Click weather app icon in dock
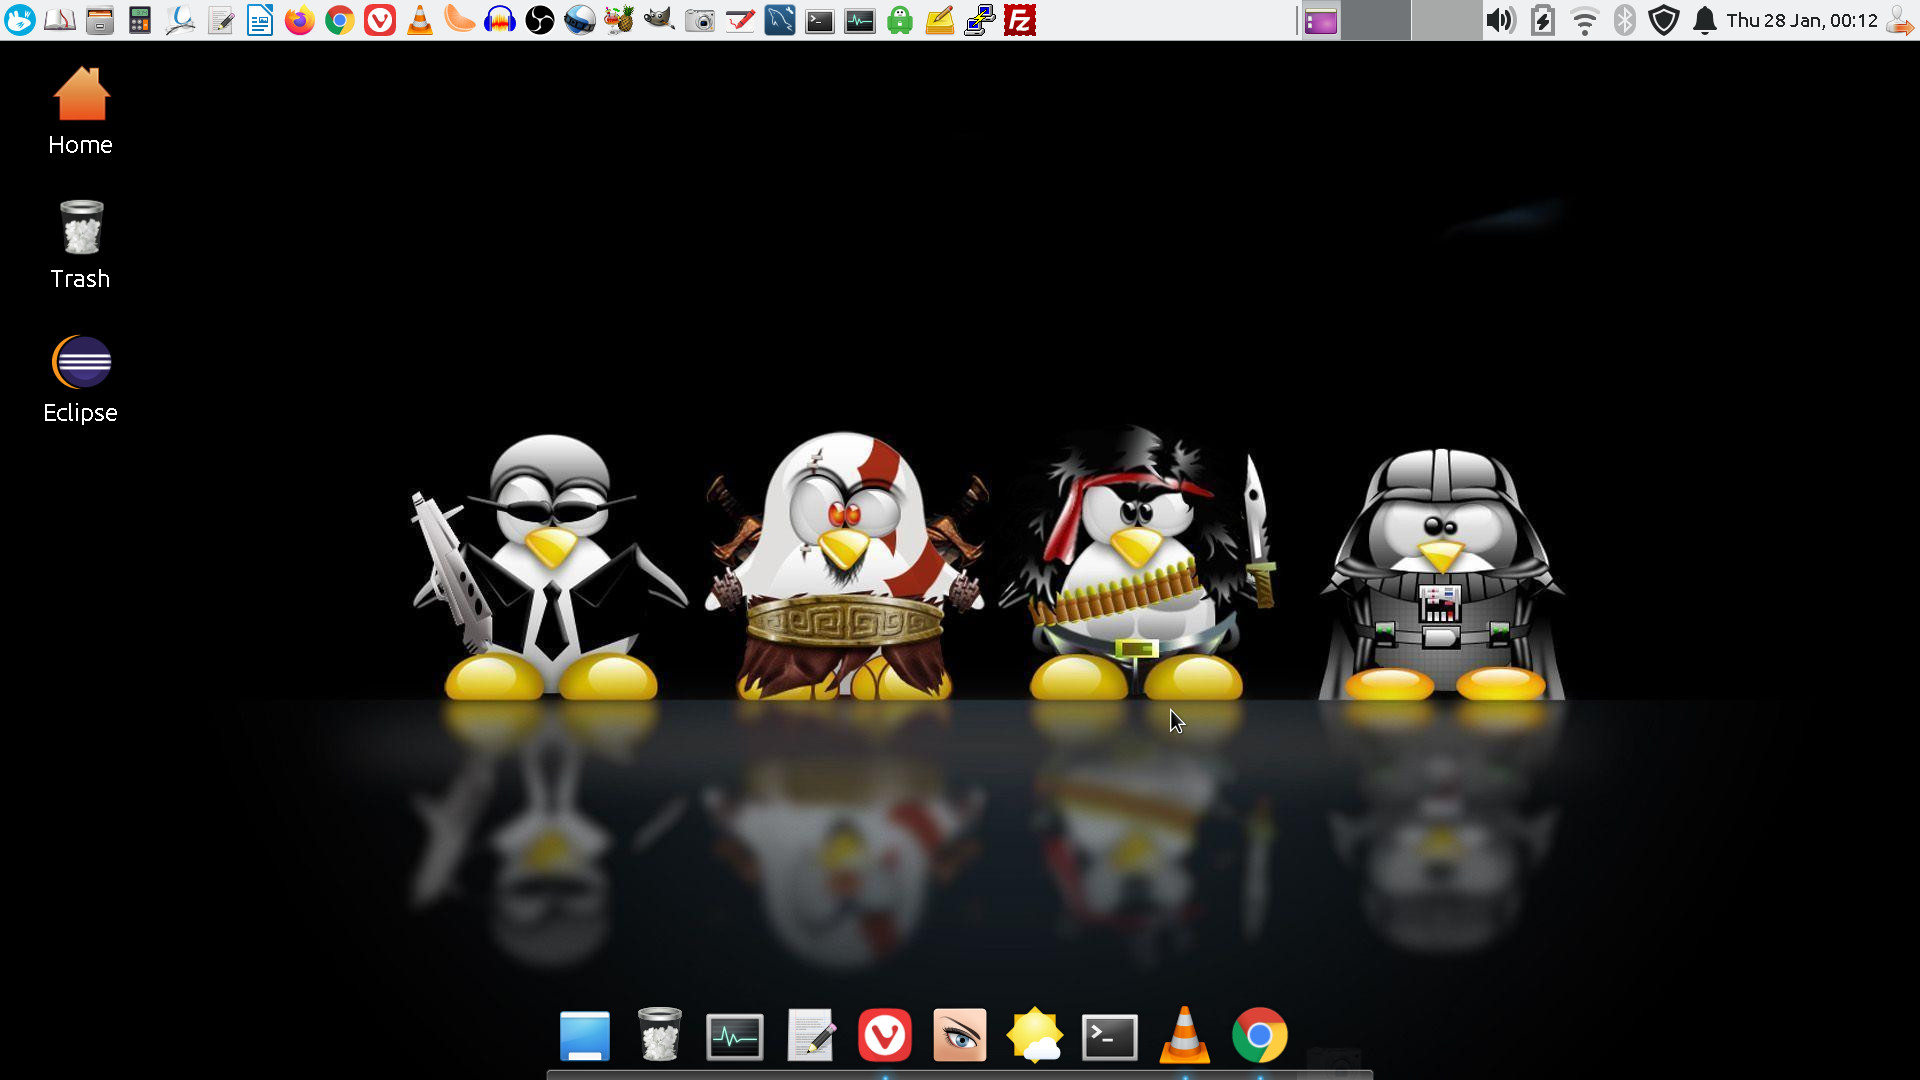This screenshot has width=1920, height=1080. pyautogui.click(x=1034, y=1035)
